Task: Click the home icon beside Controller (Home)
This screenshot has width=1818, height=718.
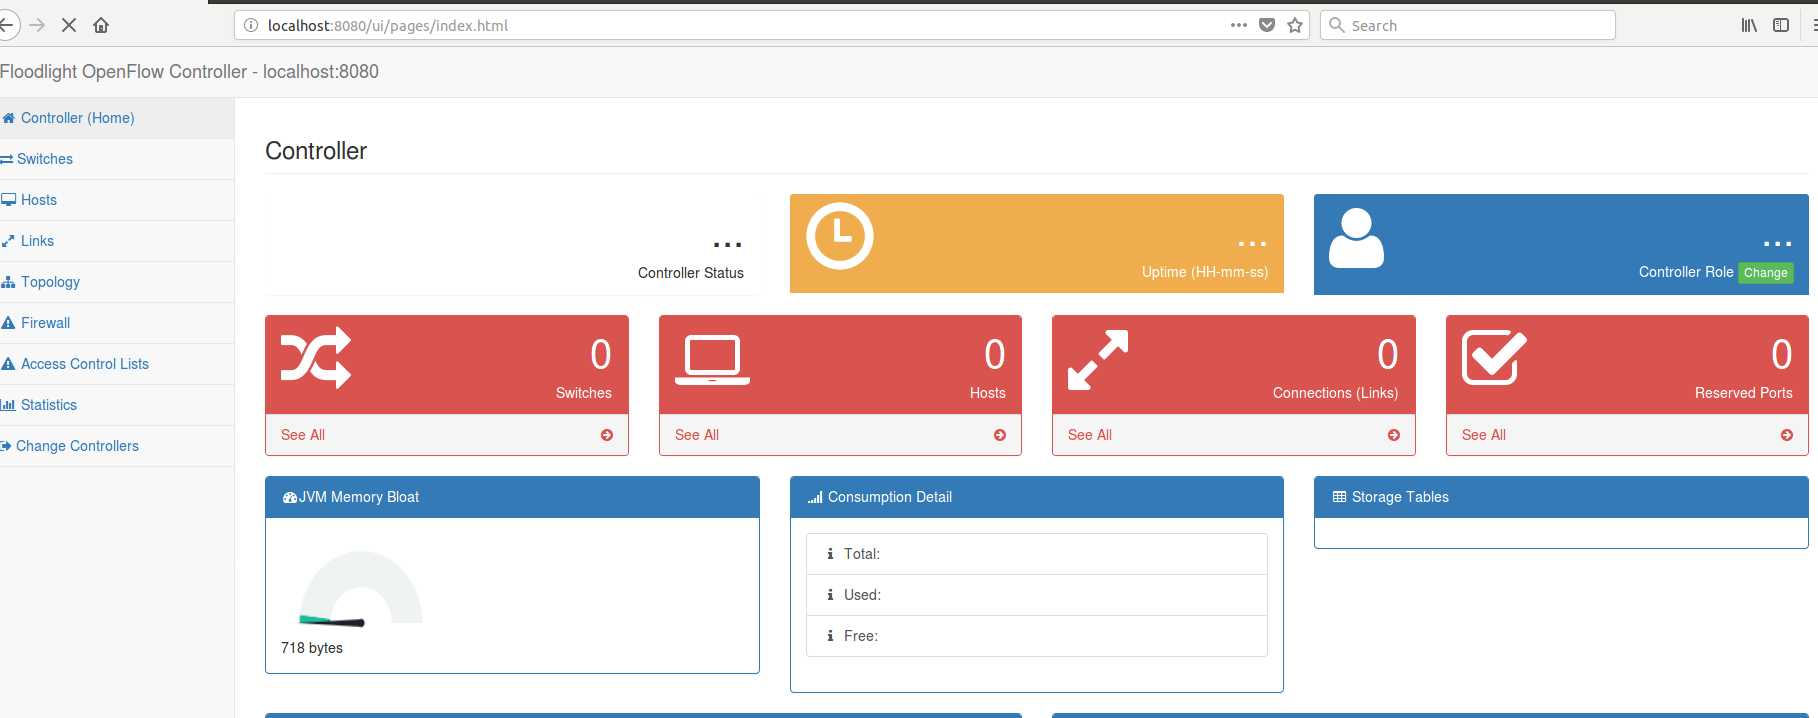Action: 8,118
